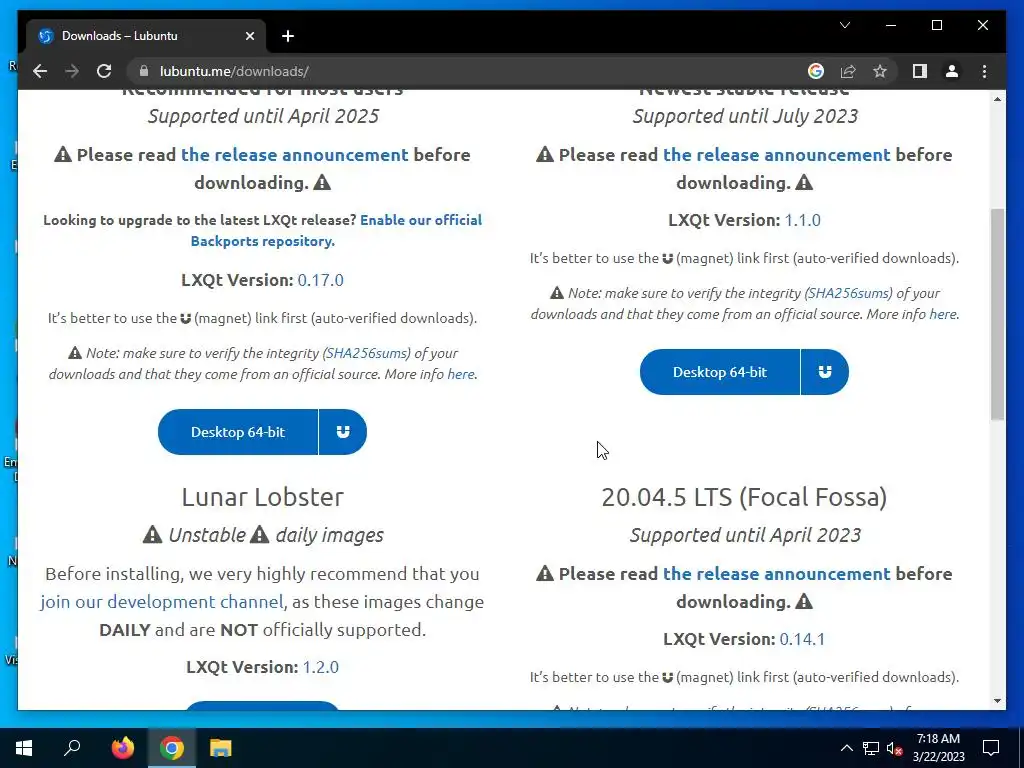The height and width of the screenshot is (768, 1024).
Task: Open the tab search chevron
Action: pos(844,25)
